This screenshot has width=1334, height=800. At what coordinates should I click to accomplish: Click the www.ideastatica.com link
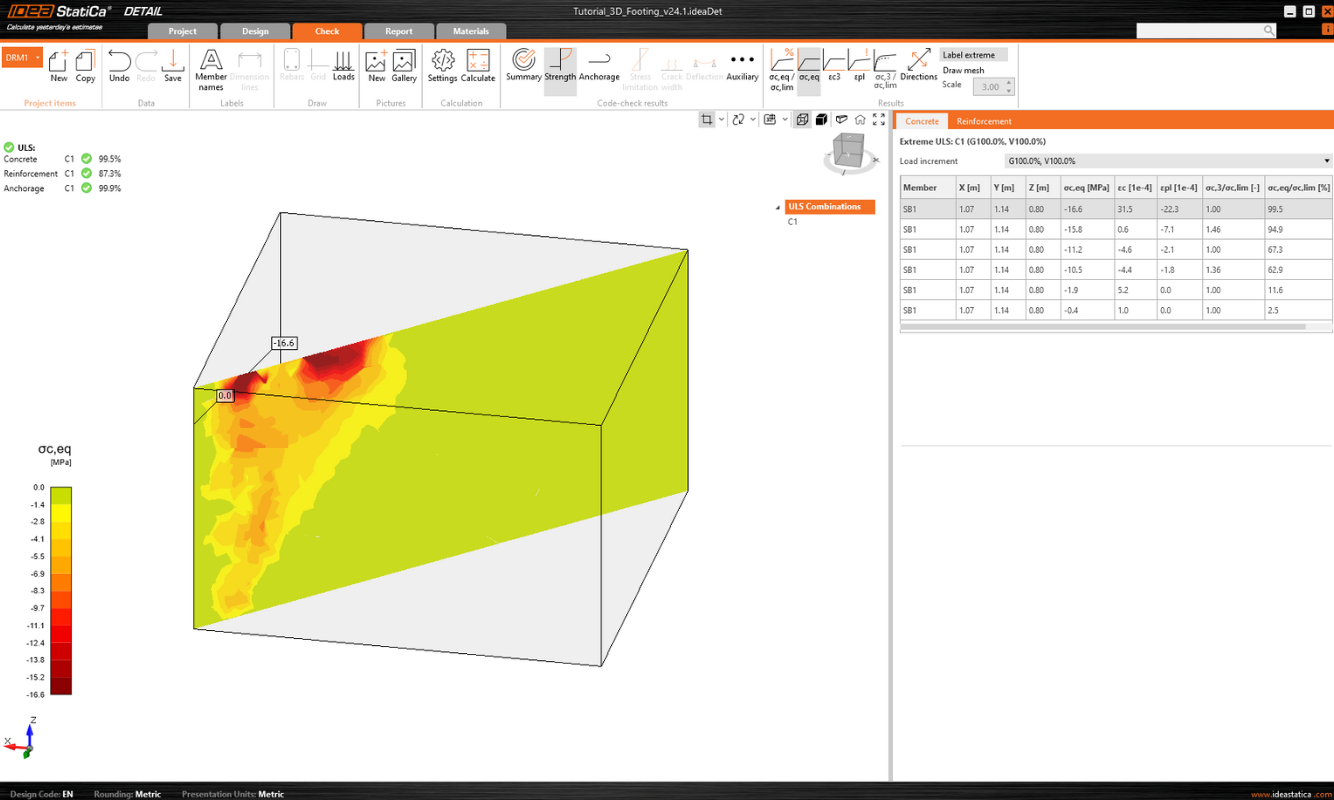point(1290,794)
